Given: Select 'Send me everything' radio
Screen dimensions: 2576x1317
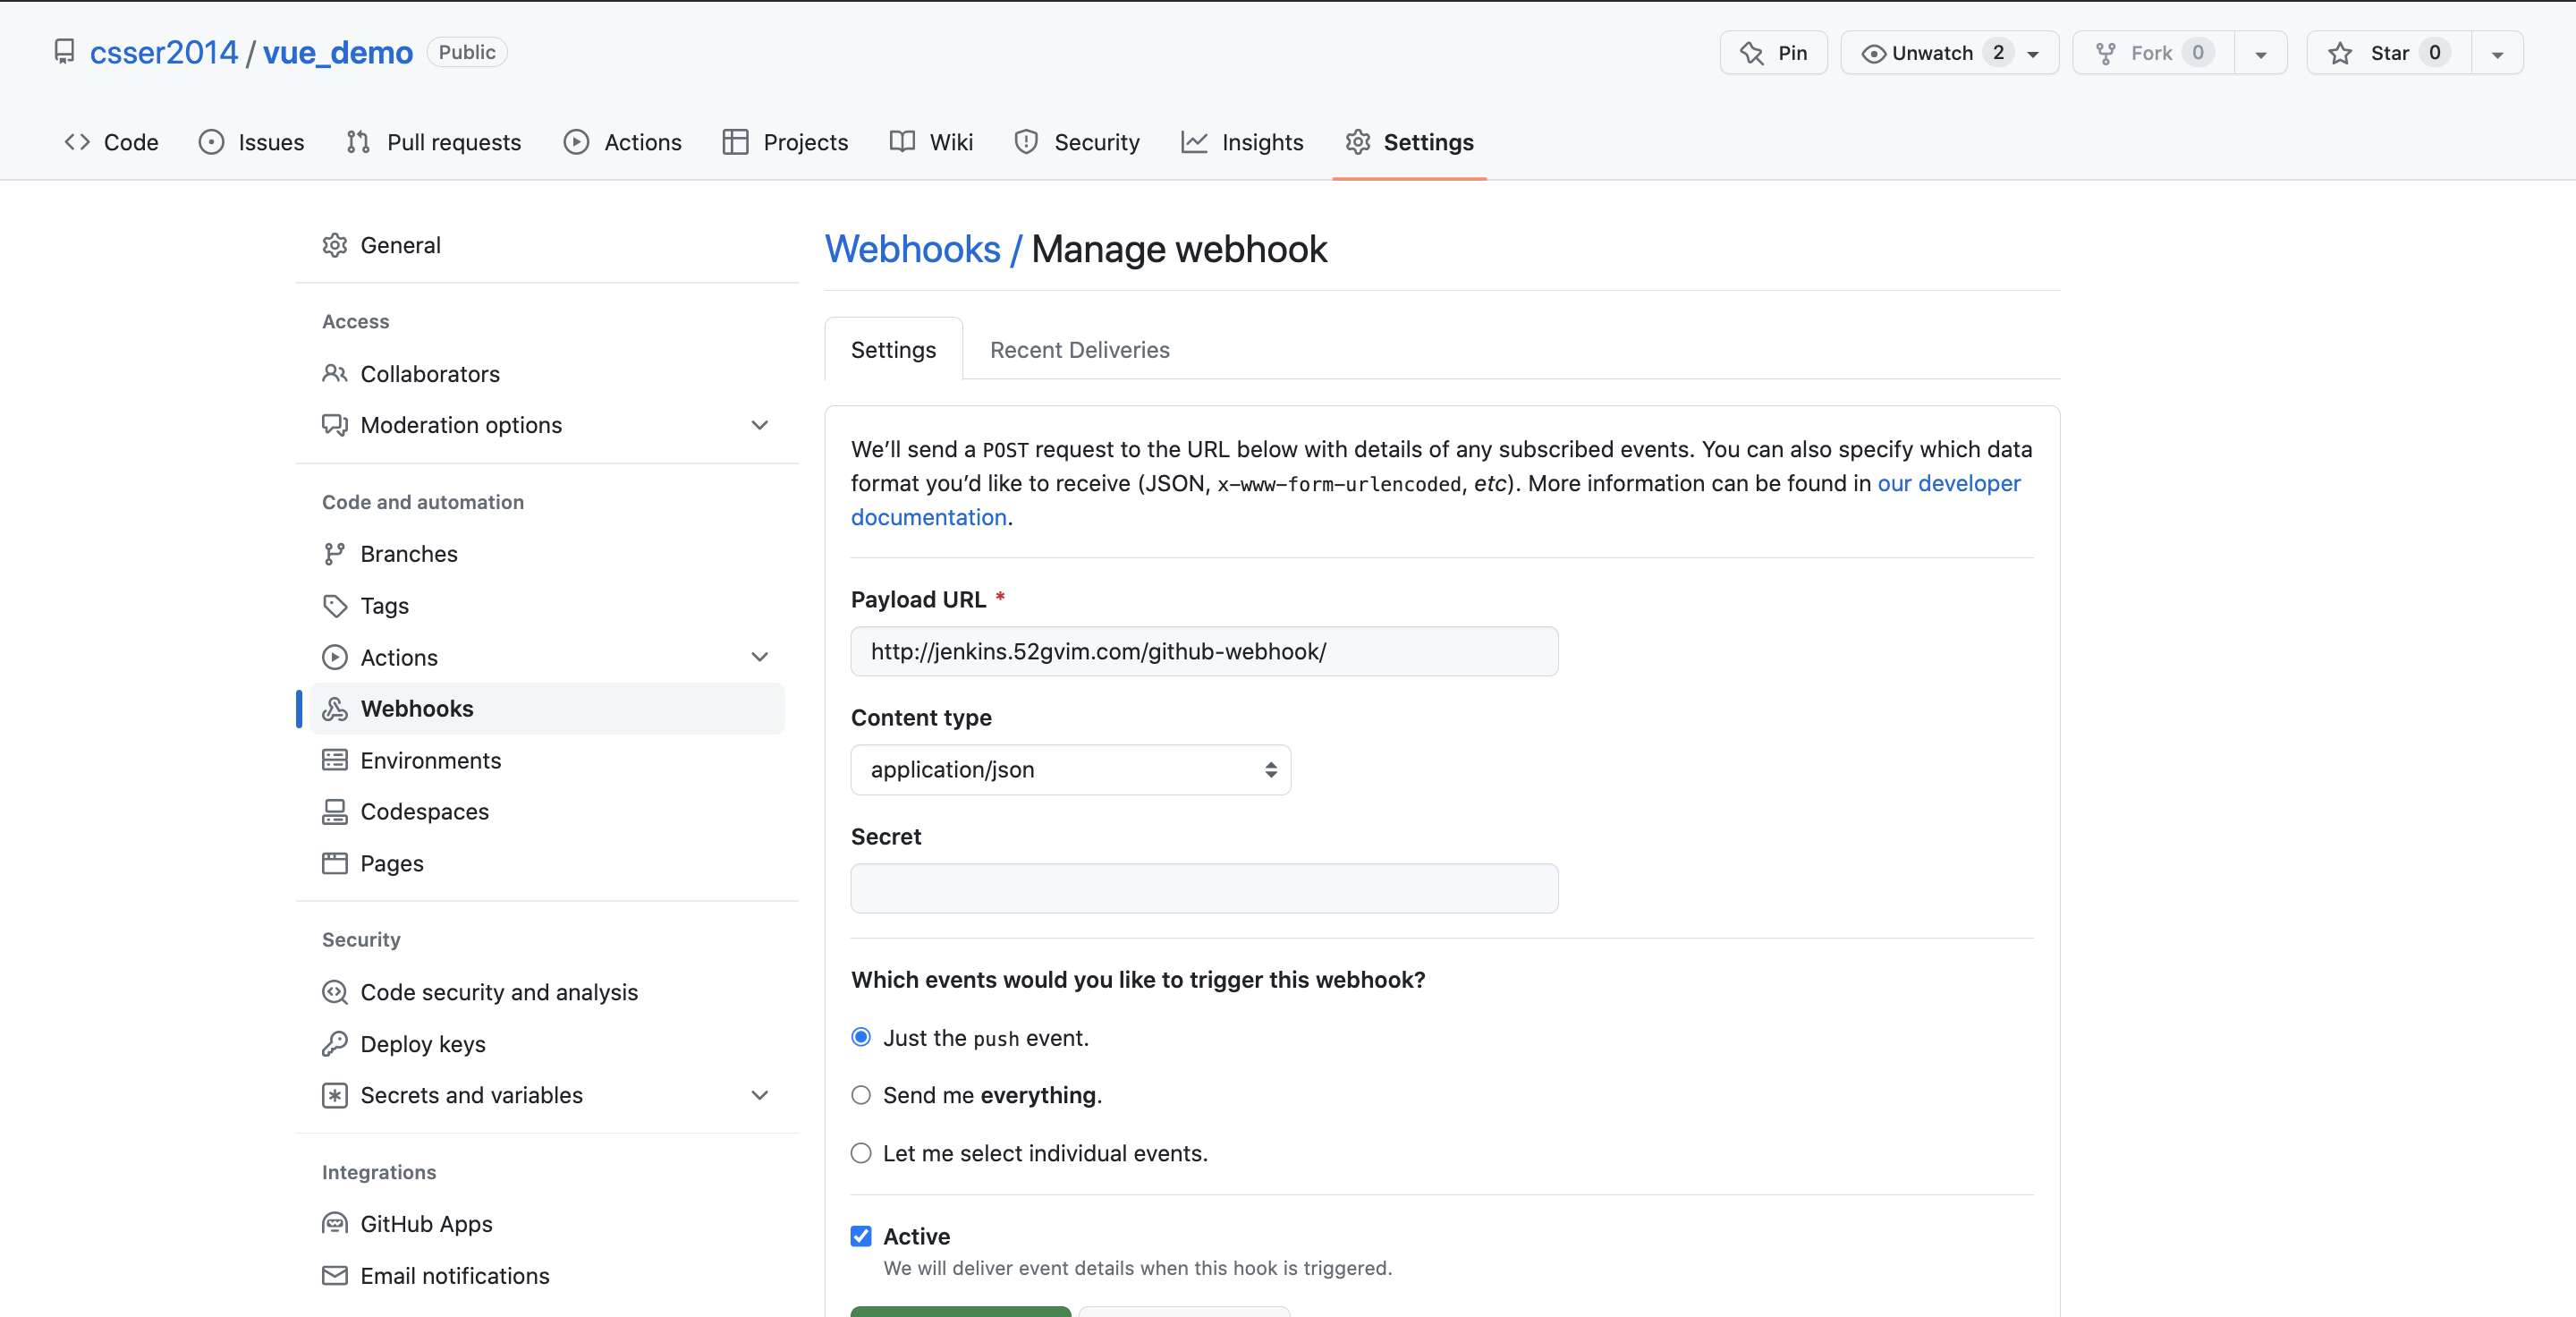Looking at the screenshot, I should (861, 1095).
